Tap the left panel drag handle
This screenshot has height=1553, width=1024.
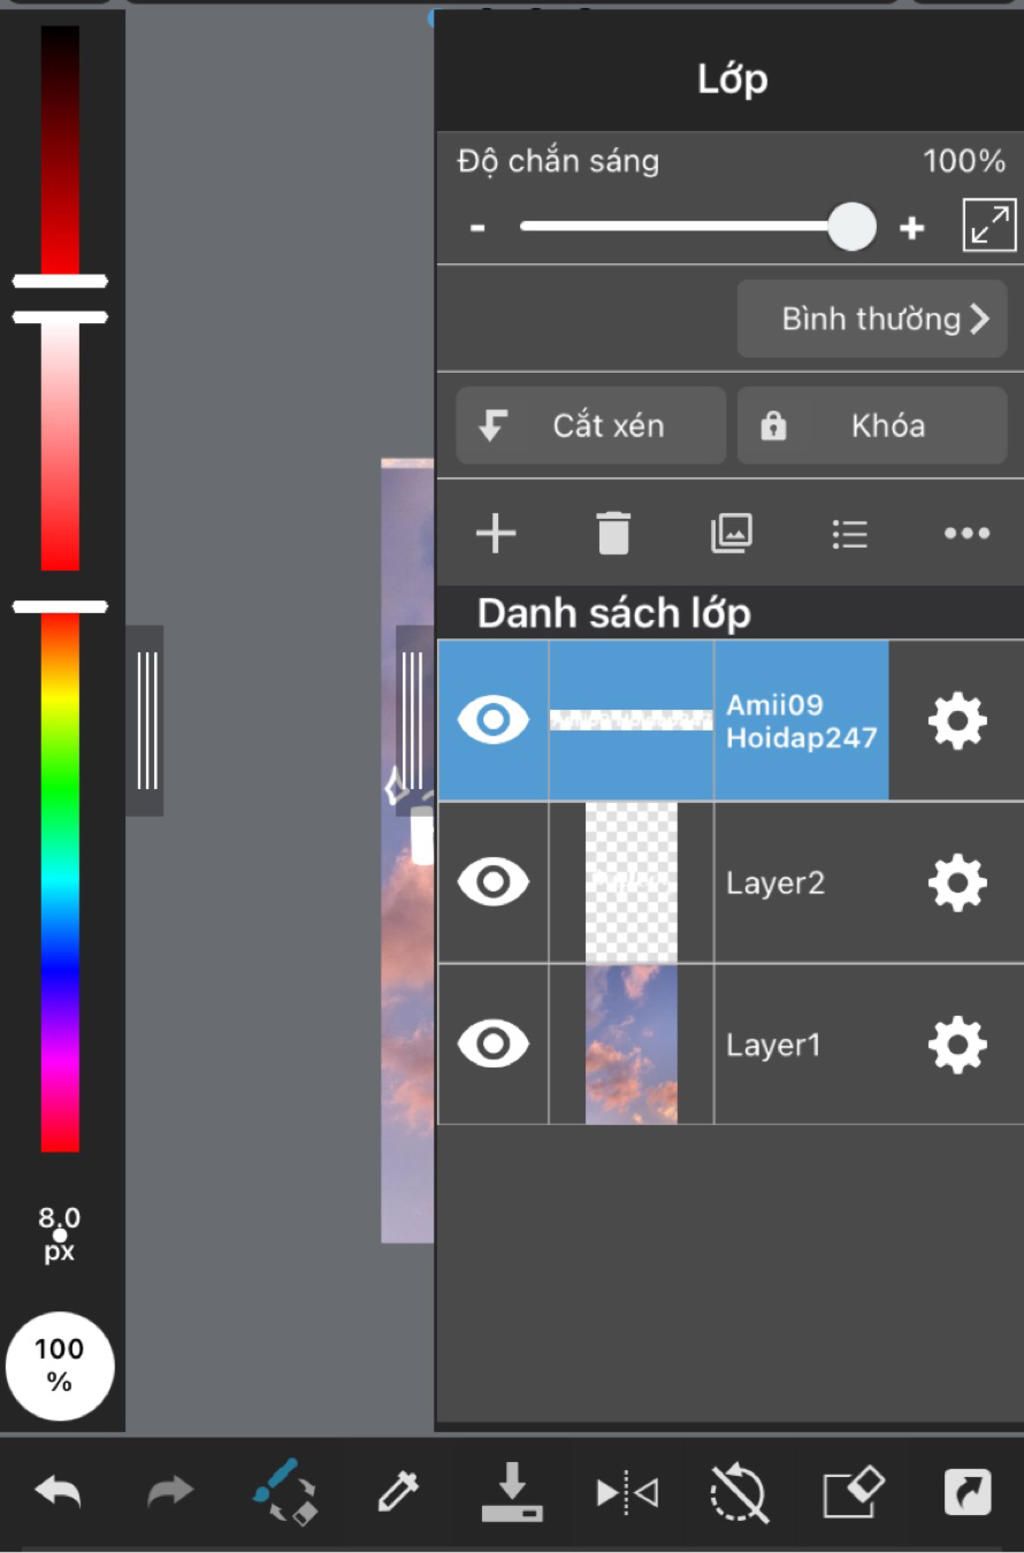146,720
